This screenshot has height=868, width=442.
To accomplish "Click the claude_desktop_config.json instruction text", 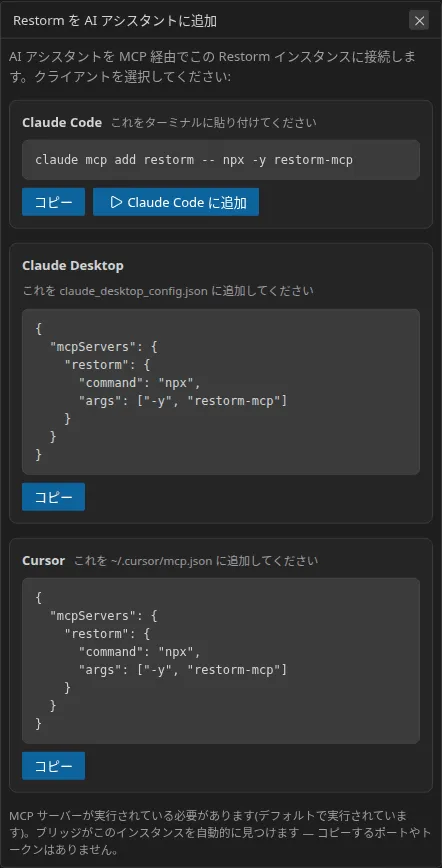I will point(168,291).
